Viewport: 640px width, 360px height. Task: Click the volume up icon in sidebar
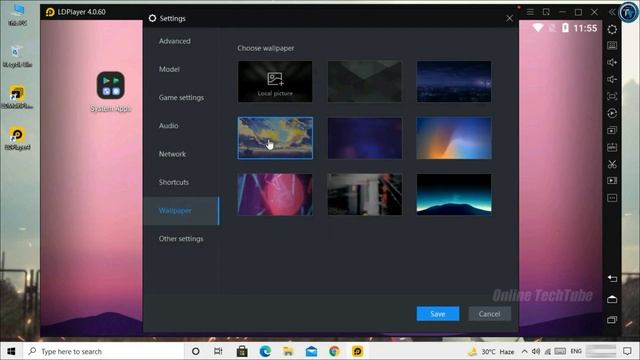(612, 62)
